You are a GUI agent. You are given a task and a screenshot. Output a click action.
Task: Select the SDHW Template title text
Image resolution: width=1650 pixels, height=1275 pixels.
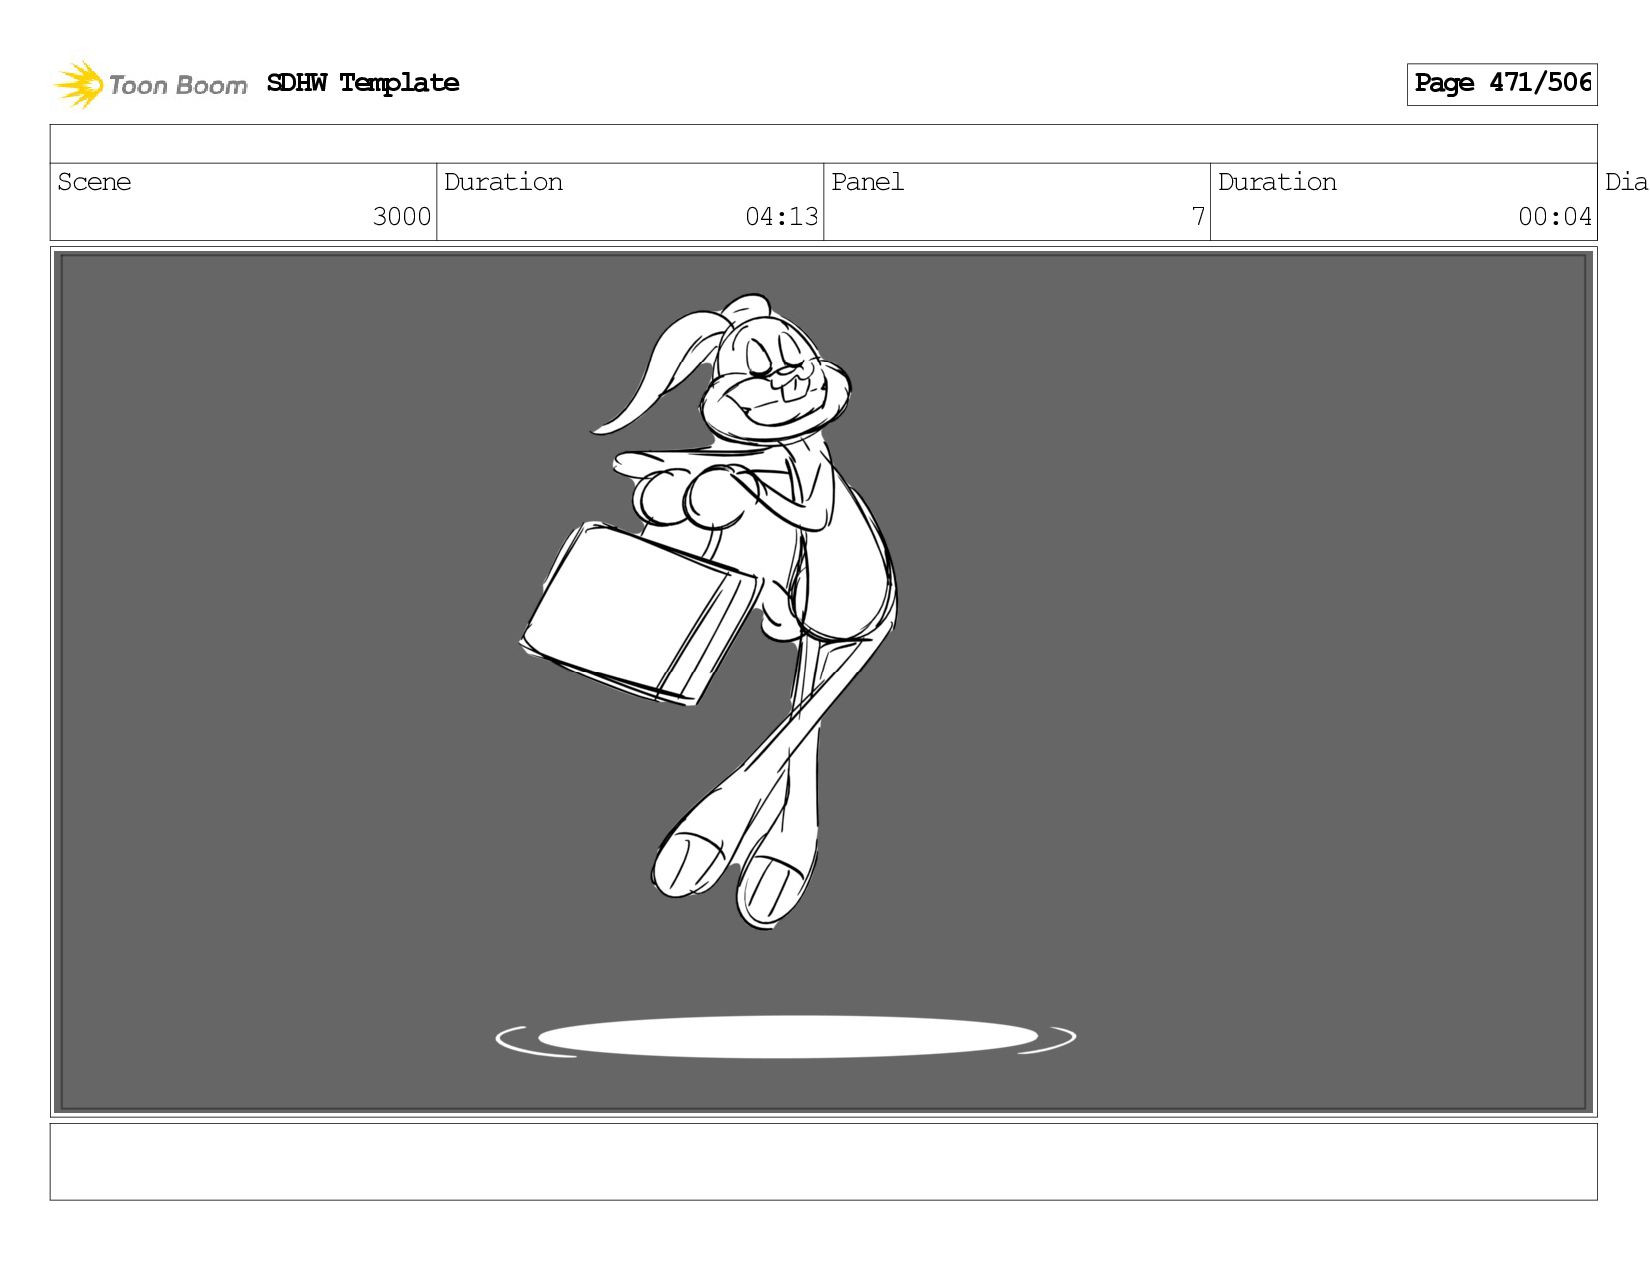363,83
